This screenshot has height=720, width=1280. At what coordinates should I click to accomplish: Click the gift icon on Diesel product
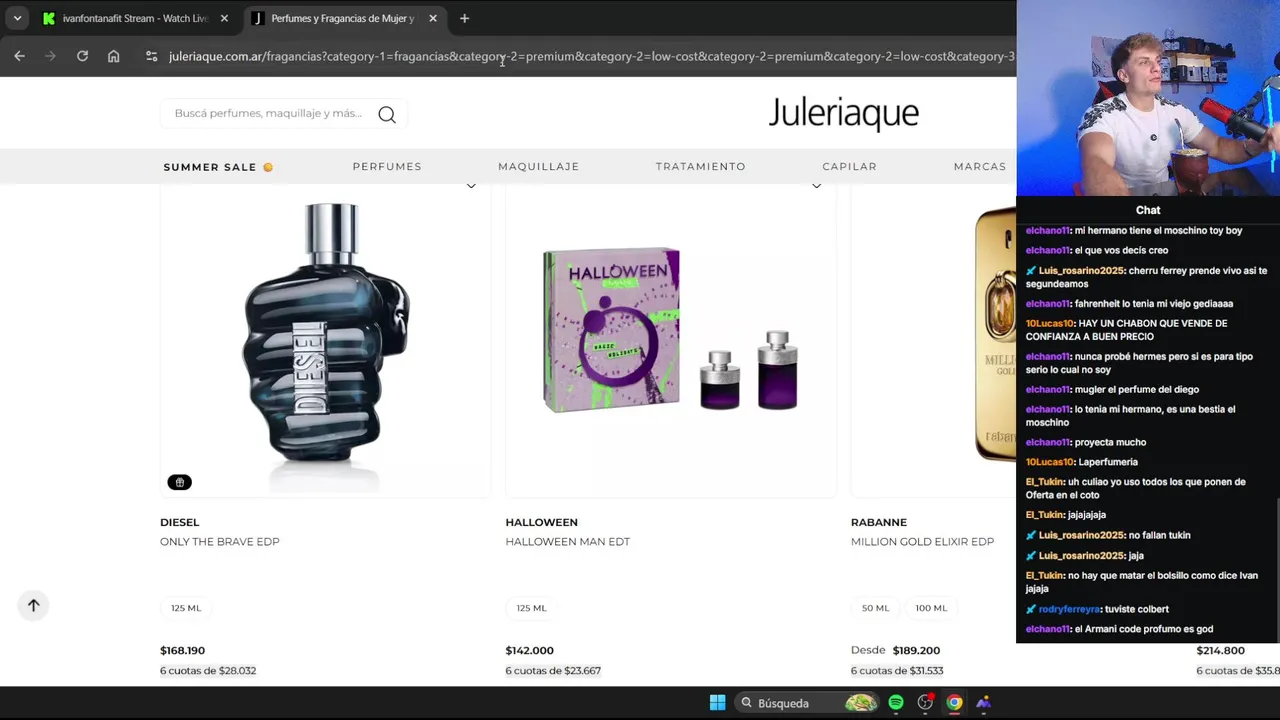click(x=179, y=482)
